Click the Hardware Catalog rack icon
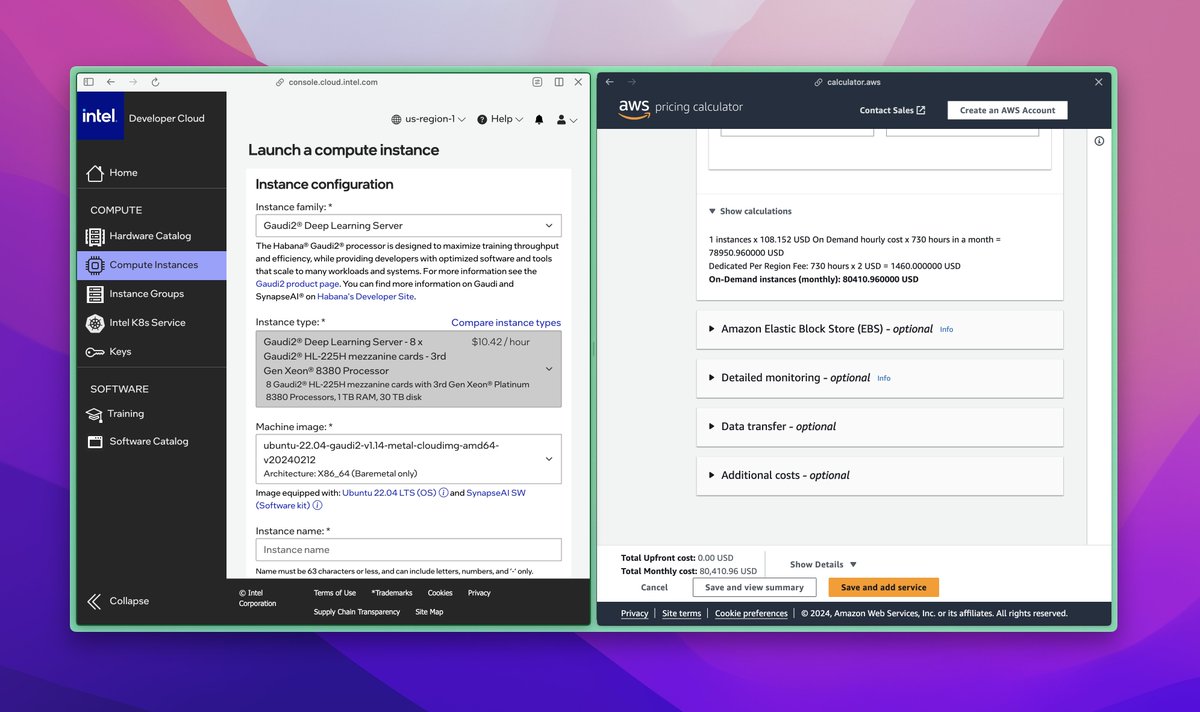The image size is (1200, 712). click(95, 237)
